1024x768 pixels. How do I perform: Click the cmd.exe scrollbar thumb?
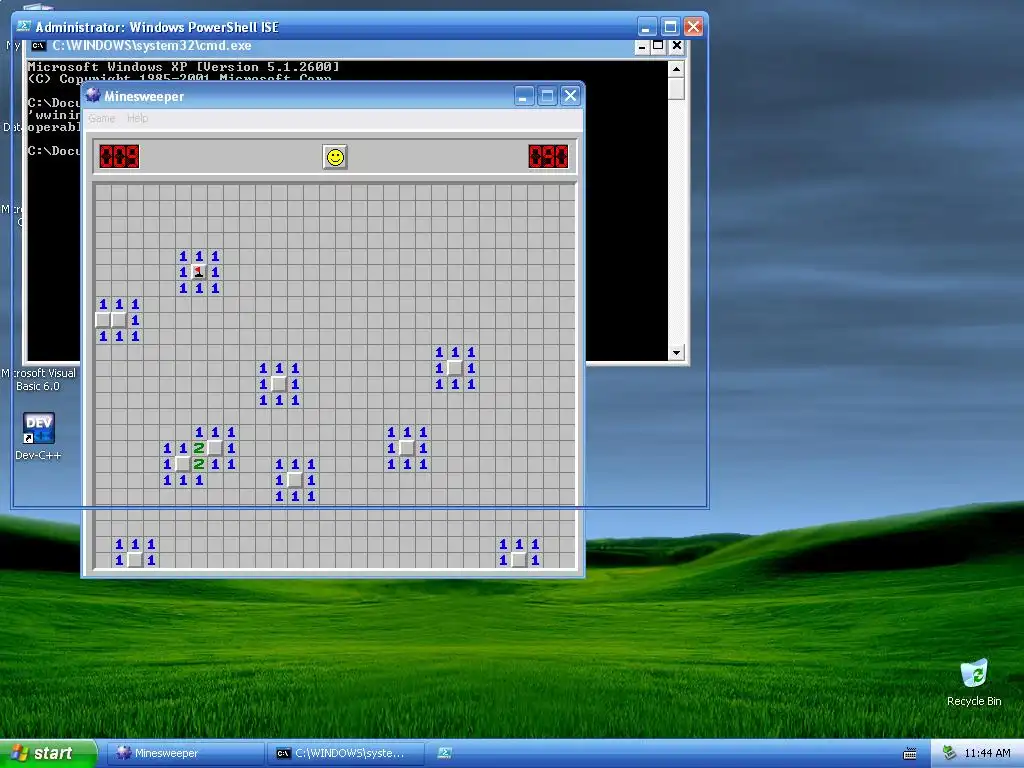pyautogui.click(x=677, y=88)
